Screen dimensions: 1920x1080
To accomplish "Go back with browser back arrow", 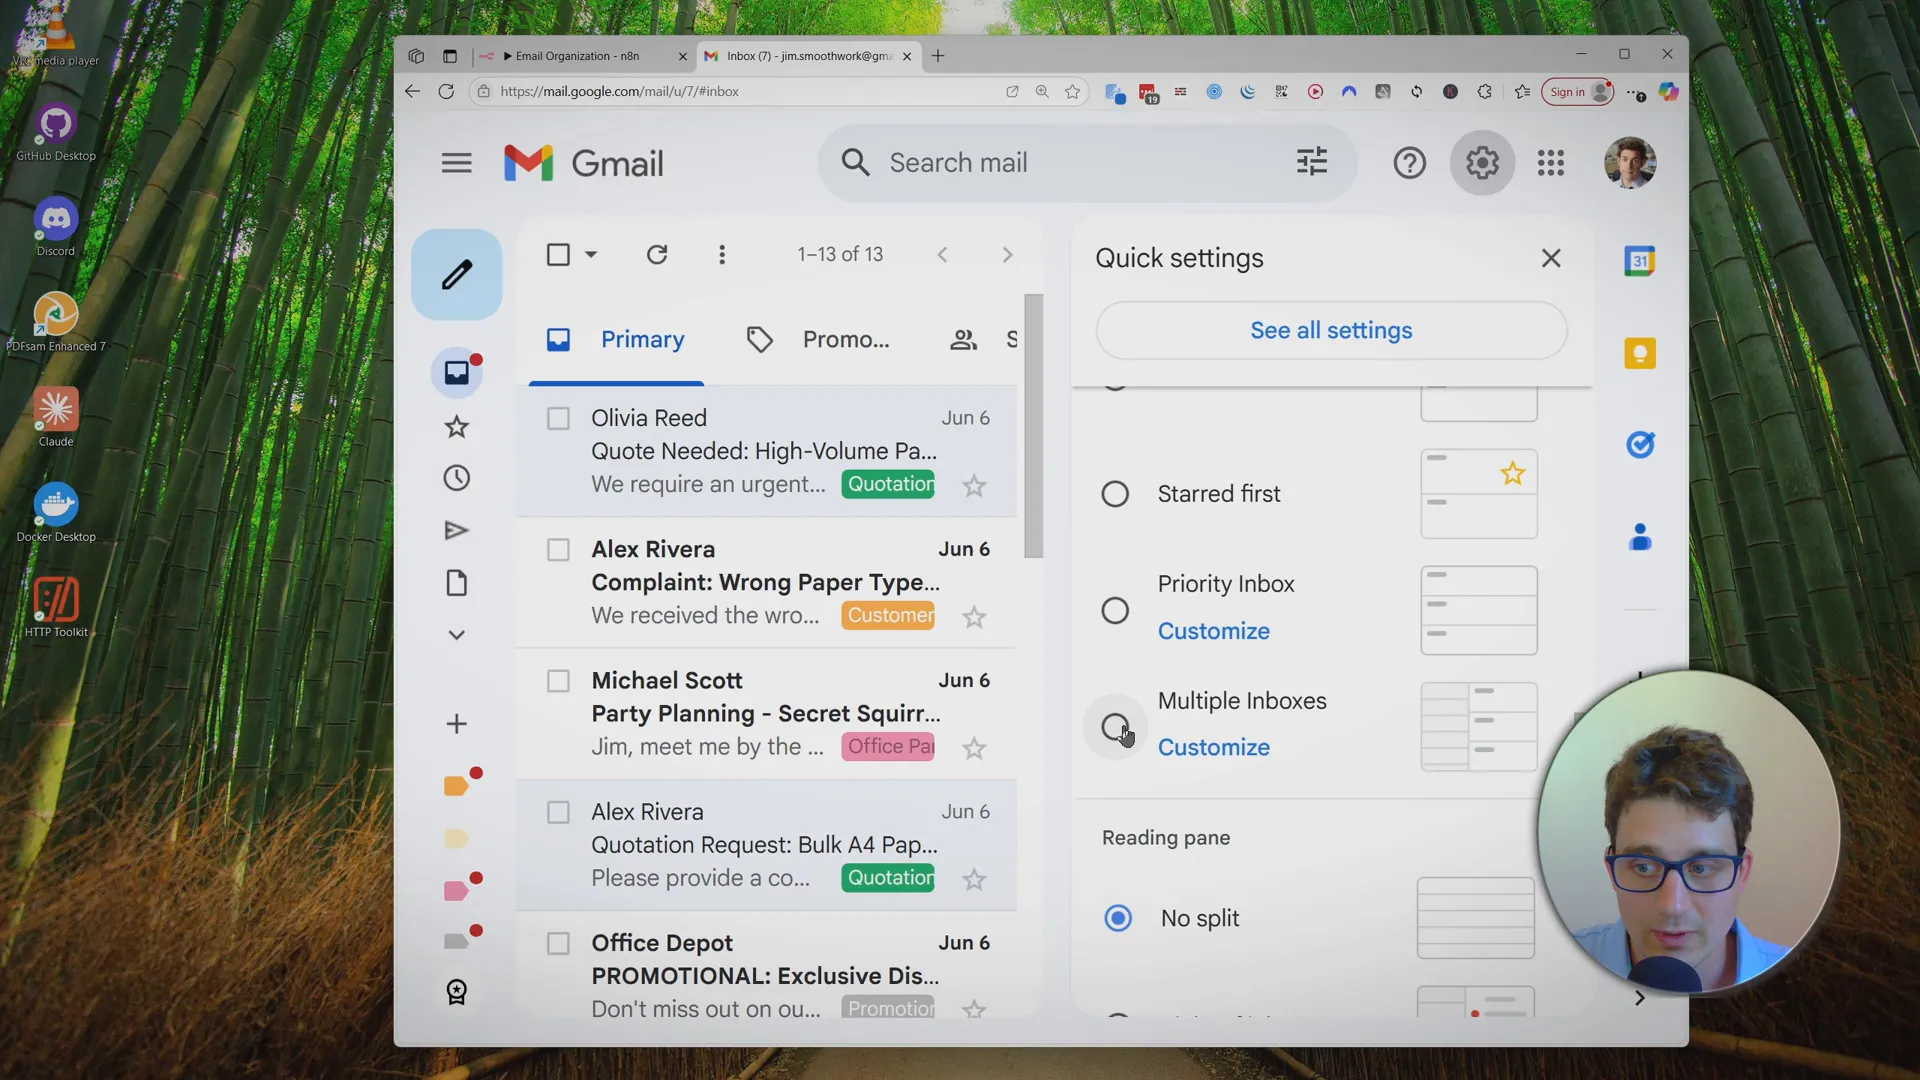I will coord(412,91).
